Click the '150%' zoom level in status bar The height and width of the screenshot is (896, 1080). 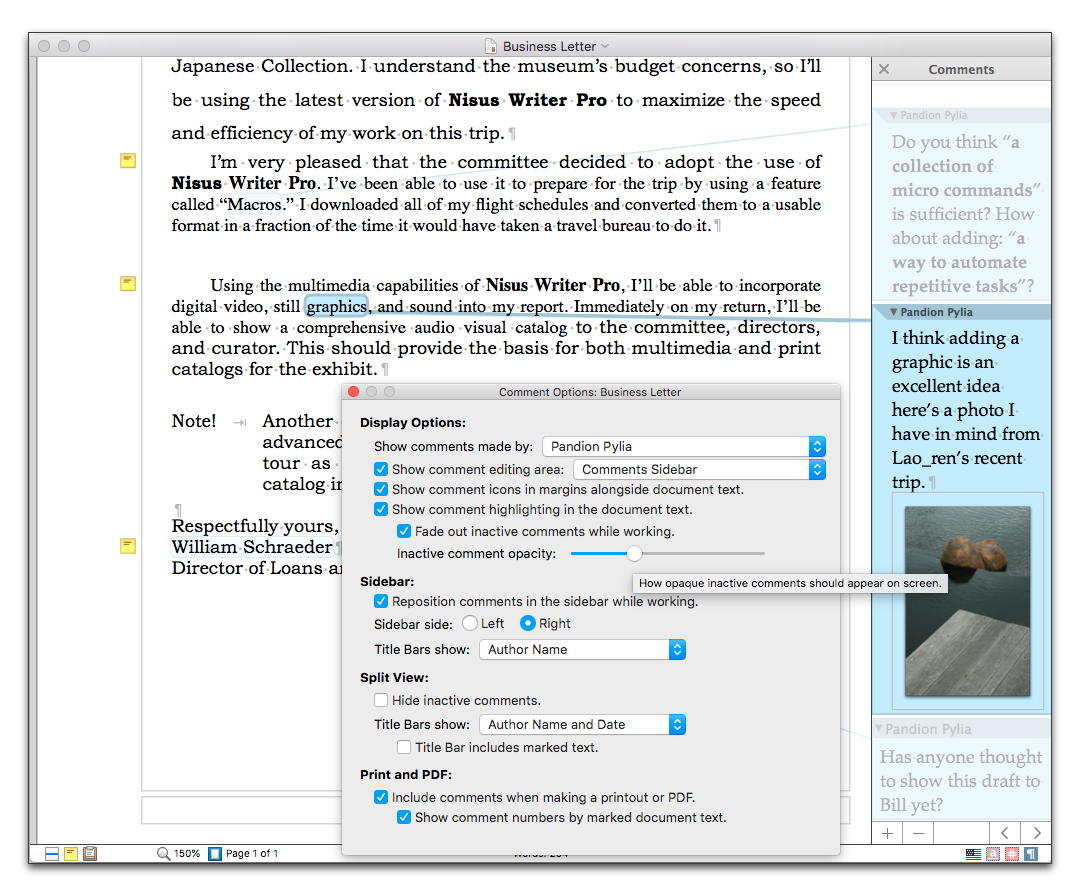187,853
